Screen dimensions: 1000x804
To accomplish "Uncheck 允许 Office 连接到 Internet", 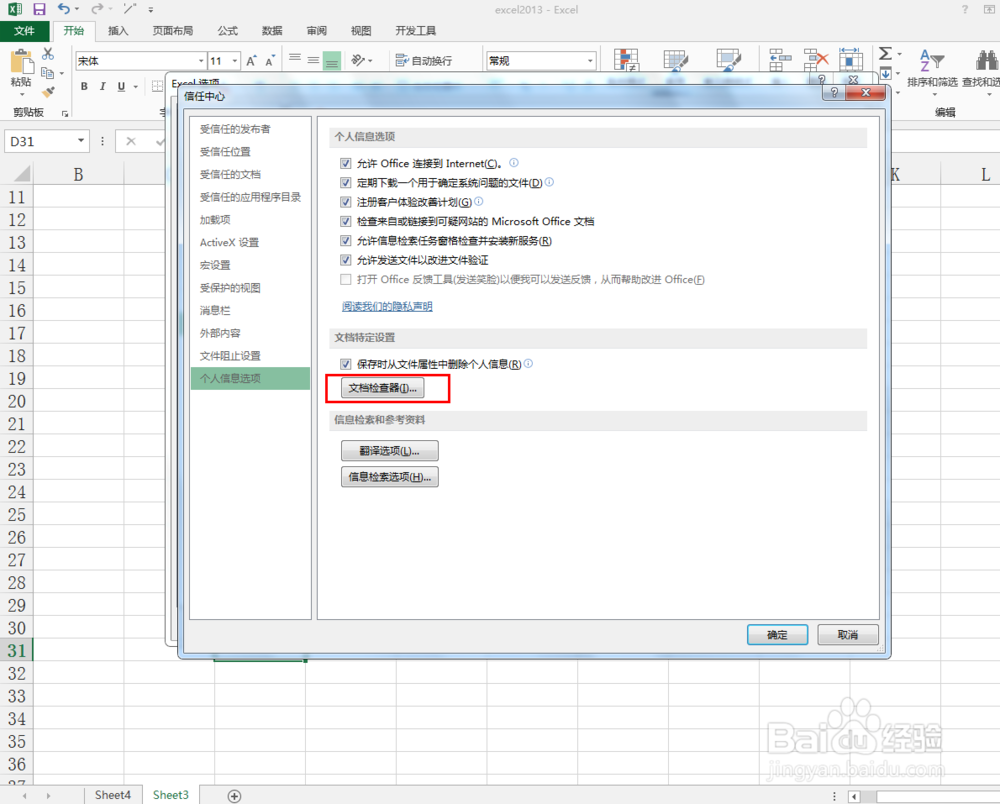I will 345,162.
